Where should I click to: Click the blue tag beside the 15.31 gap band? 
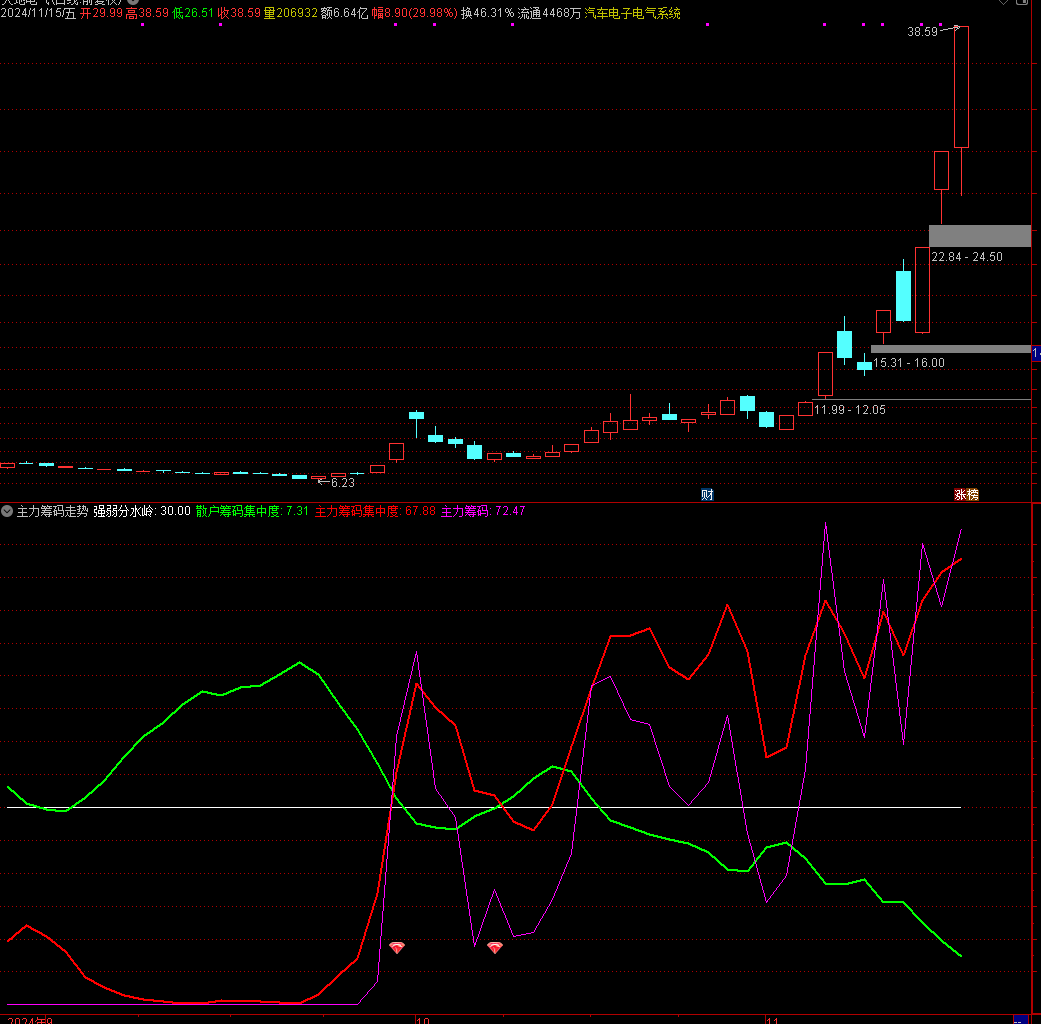[1036, 353]
